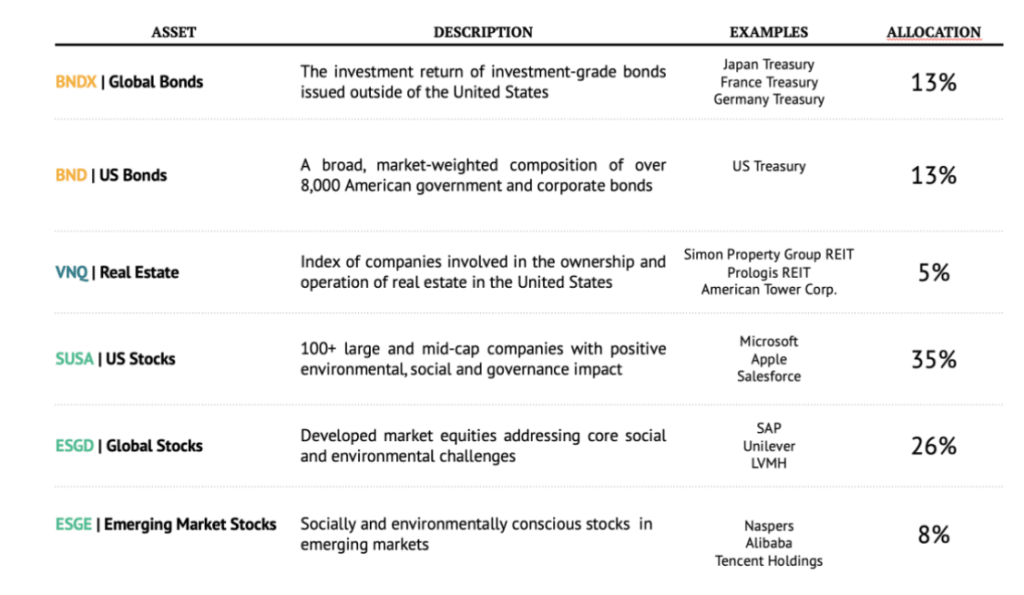Select the Microsoft example entry
Viewport: 1024px width, 595px height.
coord(768,342)
